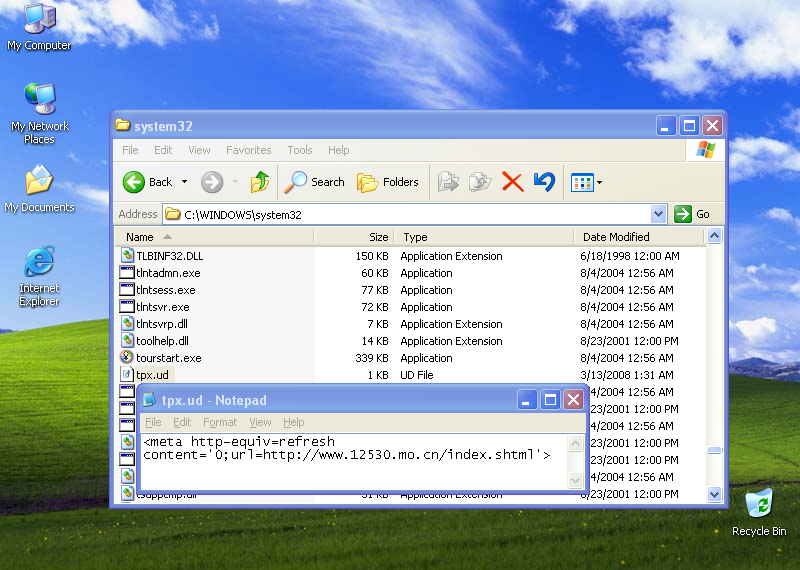
Task: Open the Explorer Help menu
Action: [x=338, y=150]
